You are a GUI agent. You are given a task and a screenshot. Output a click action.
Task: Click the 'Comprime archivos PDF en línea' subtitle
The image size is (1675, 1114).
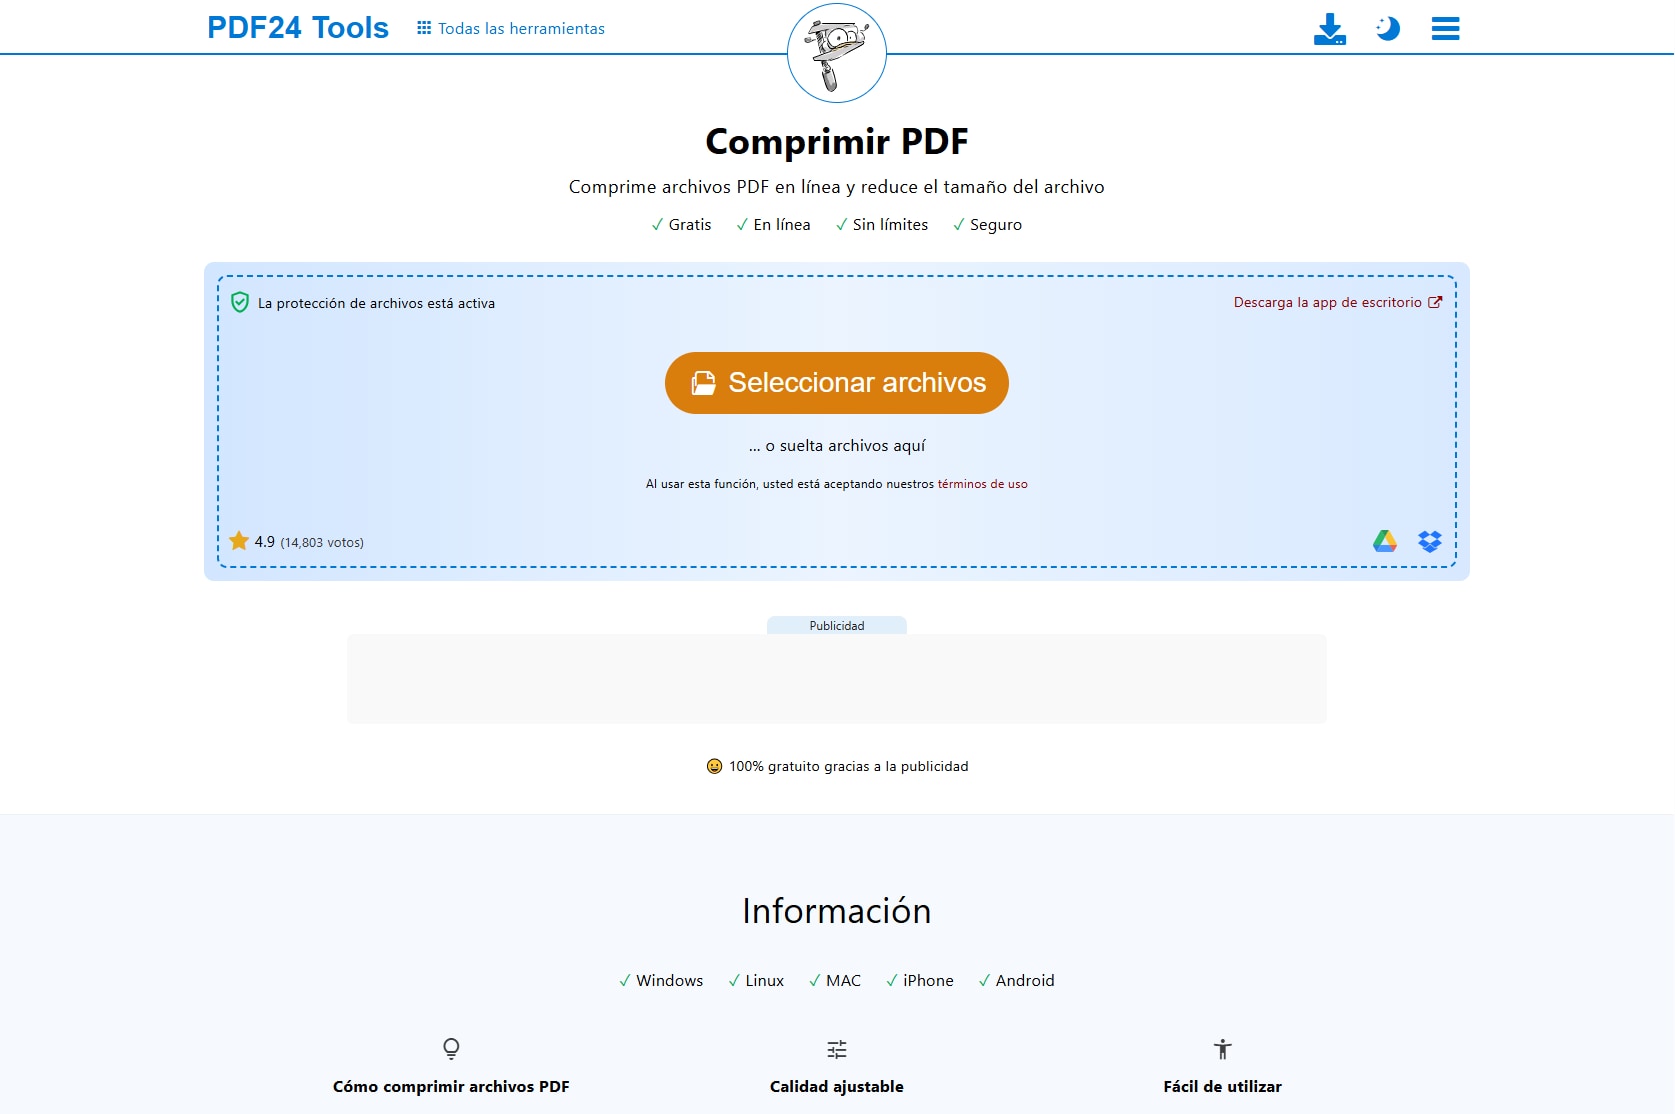(x=837, y=187)
